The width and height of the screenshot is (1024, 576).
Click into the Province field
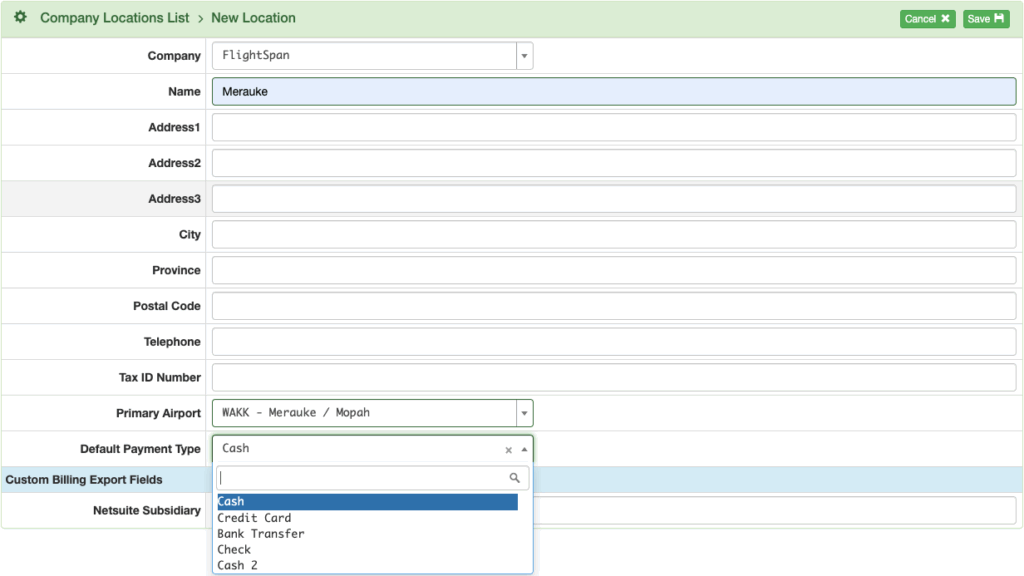click(614, 270)
